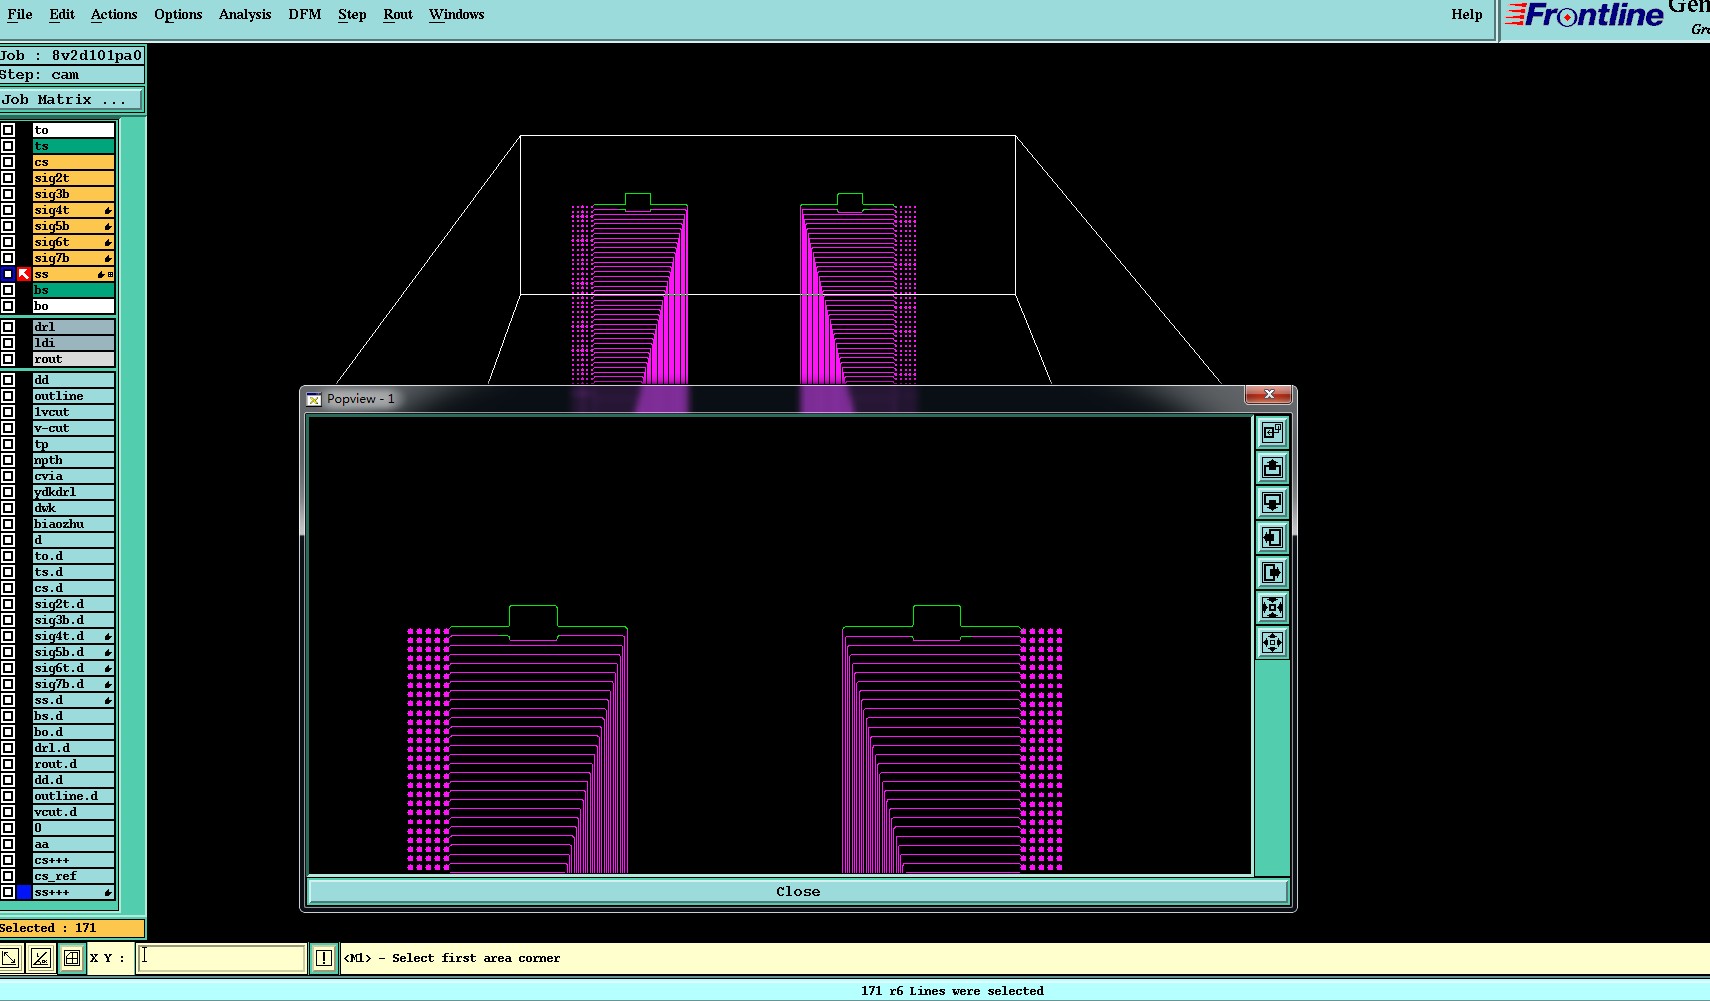Toggle display checkbox for layer cs
This screenshot has height=1001, width=1710.
pos(8,162)
